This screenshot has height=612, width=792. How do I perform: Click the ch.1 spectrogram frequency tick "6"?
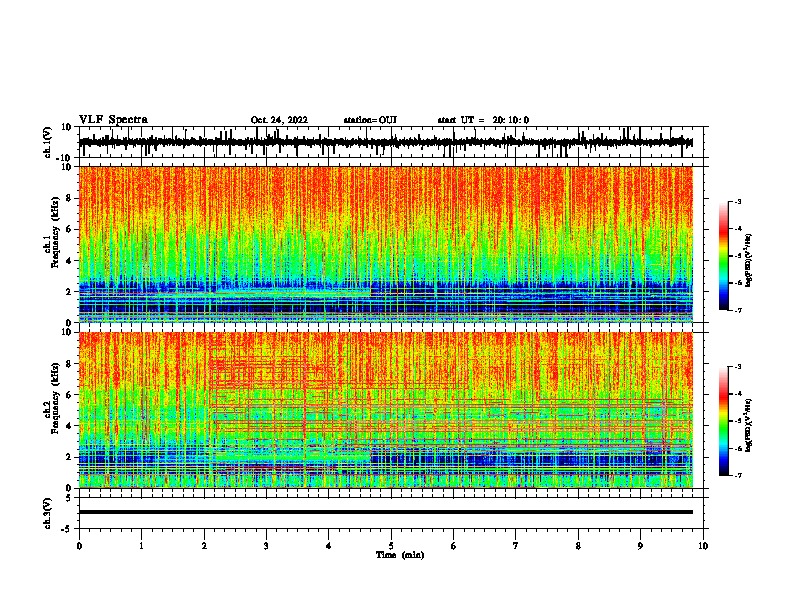(x=70, y=229)
